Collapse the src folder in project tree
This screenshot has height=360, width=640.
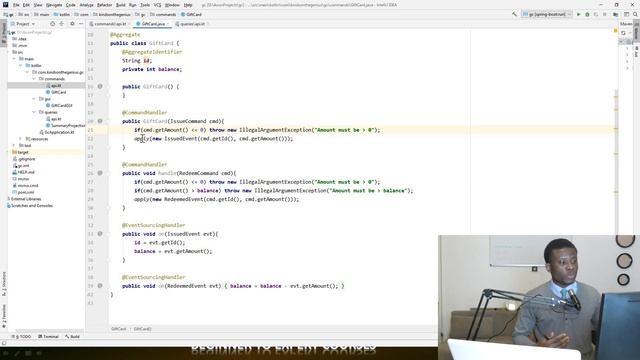pyautogui.click(x=8, y=52)
